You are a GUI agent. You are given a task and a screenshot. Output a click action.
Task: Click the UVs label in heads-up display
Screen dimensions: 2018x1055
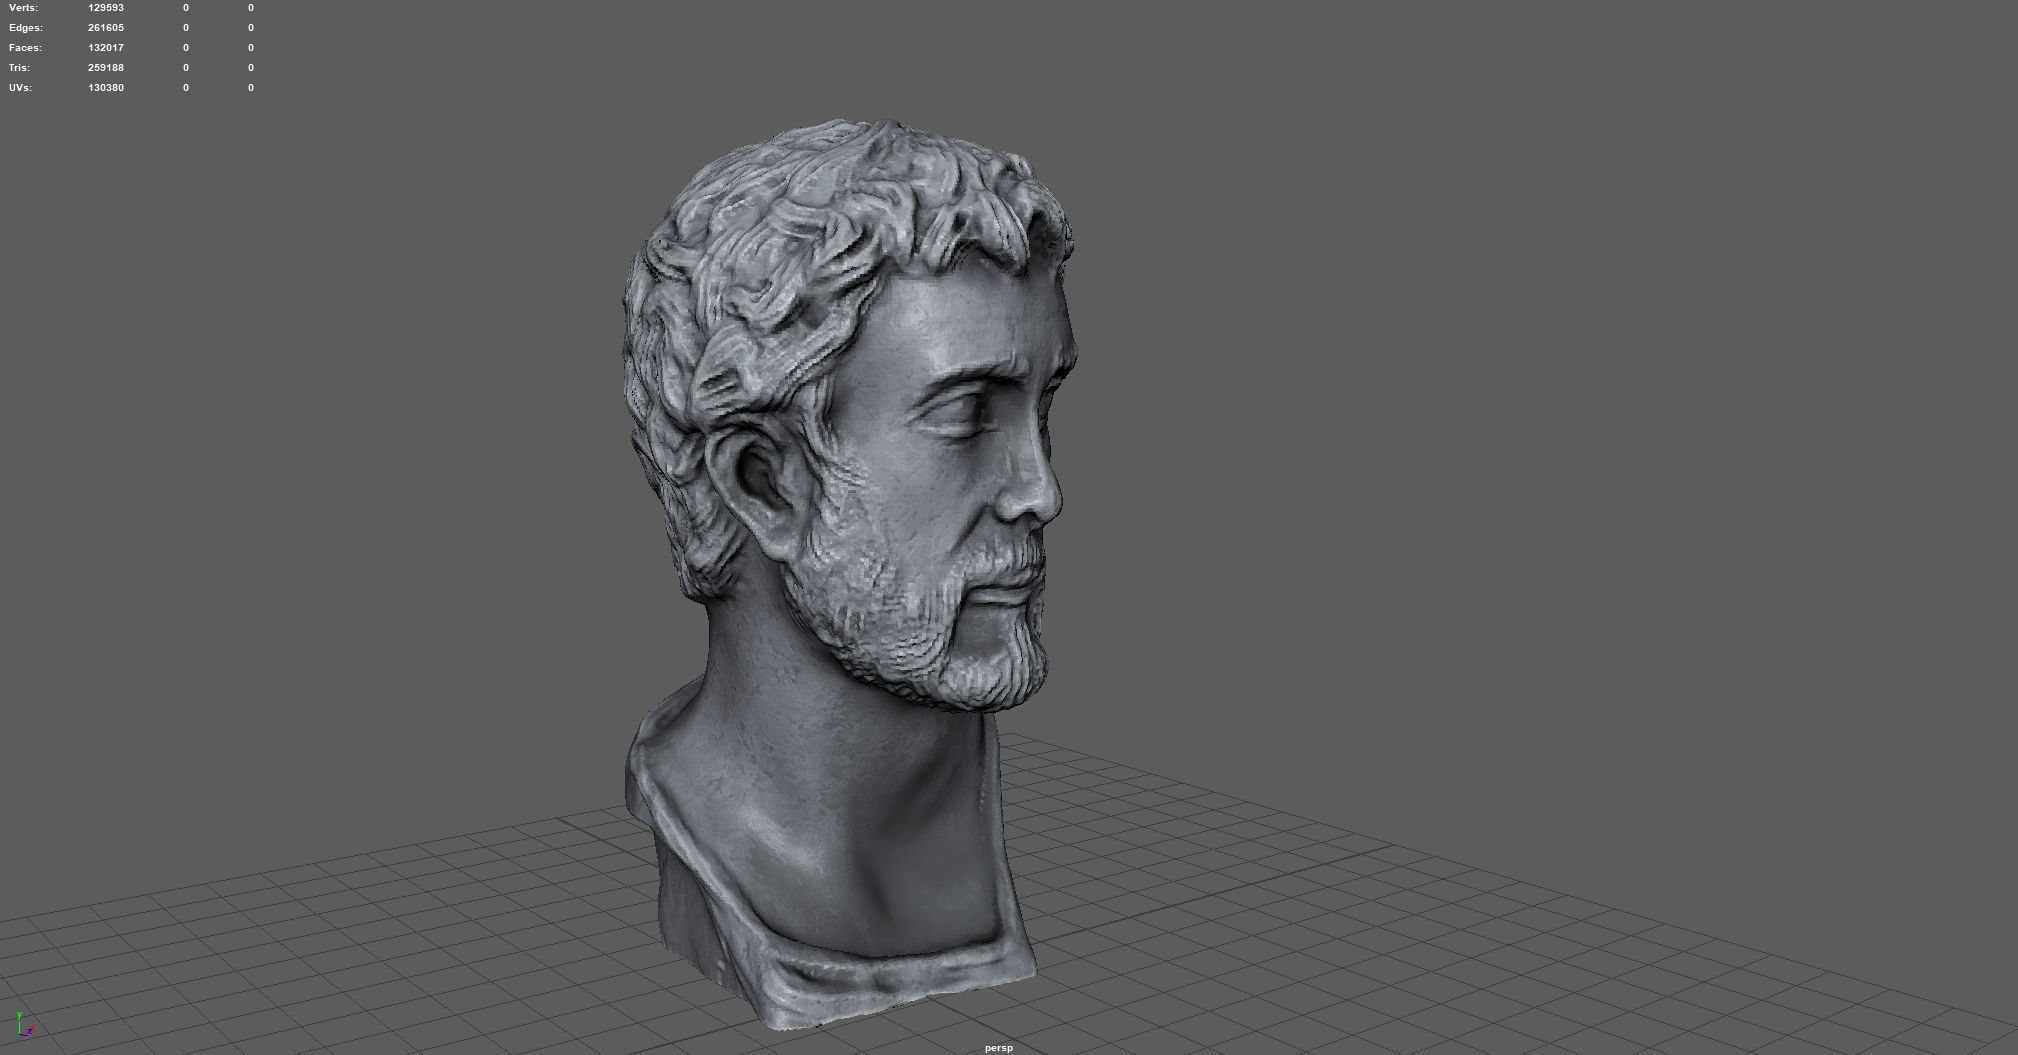(x=20, y=88)
